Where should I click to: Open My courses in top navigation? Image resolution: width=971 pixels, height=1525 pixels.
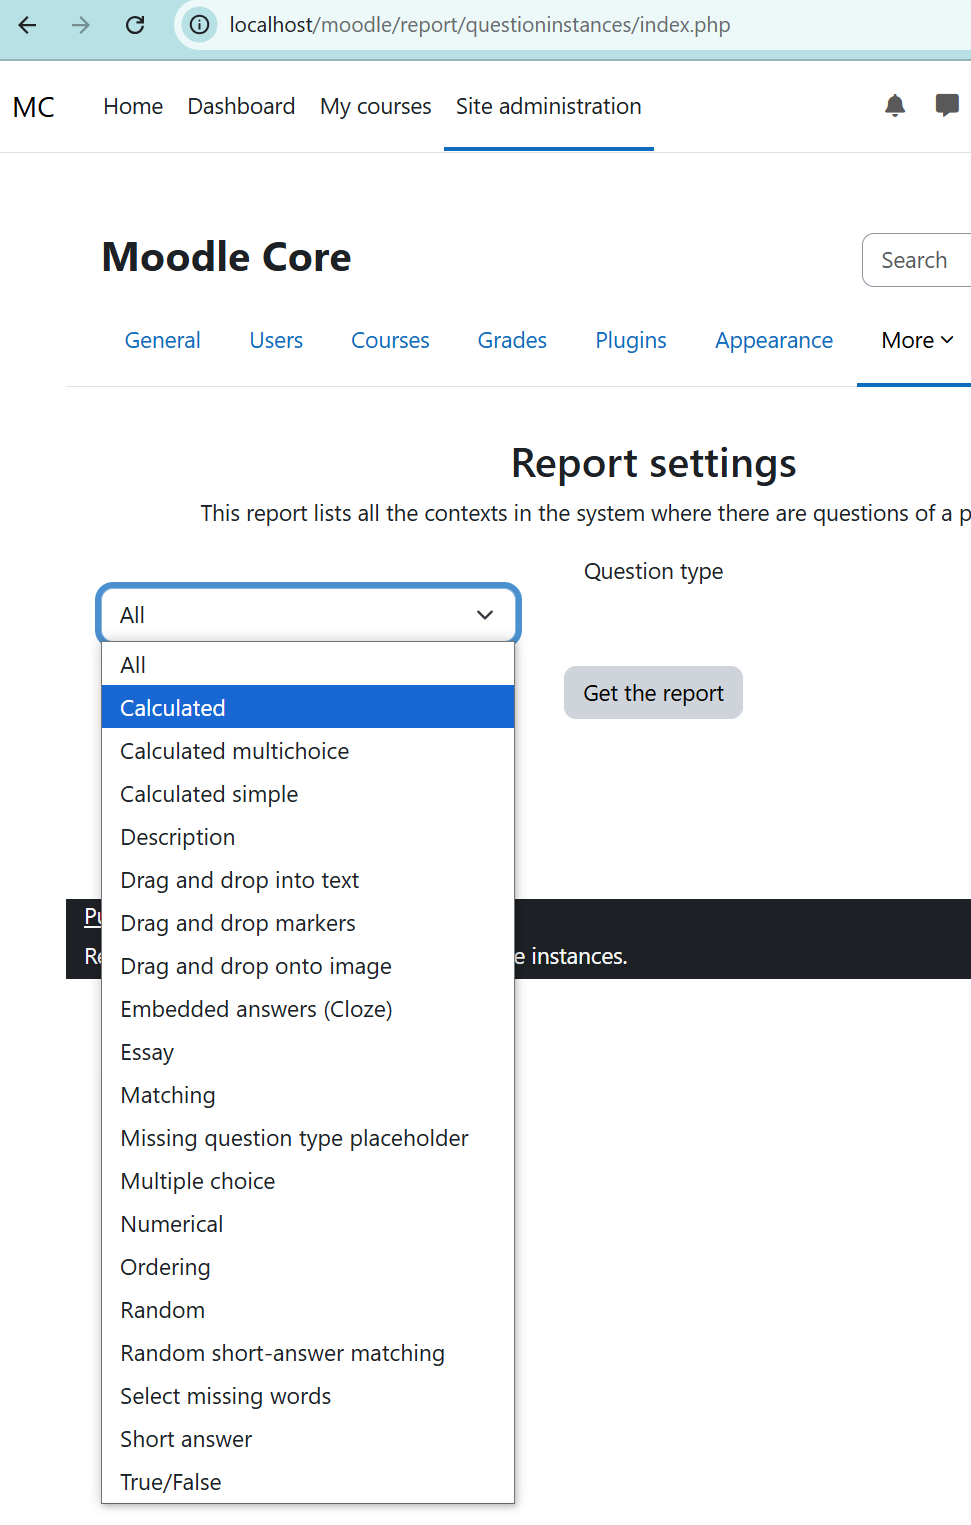pos(376,106)
